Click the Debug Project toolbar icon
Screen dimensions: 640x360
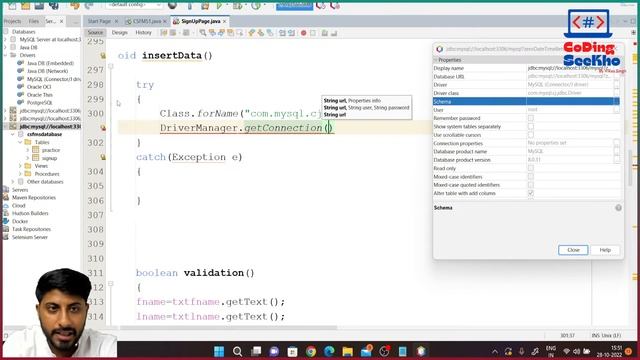click(x=238, y=6)
